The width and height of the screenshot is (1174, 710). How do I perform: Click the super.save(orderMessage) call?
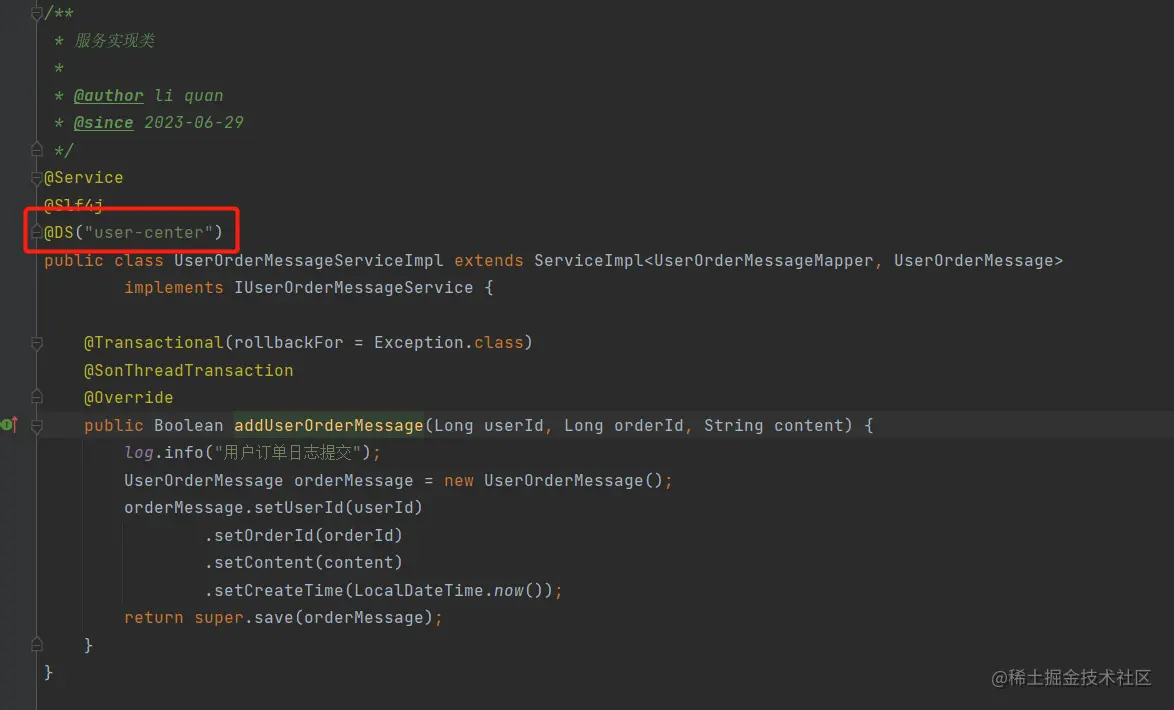tap(314, 618)
